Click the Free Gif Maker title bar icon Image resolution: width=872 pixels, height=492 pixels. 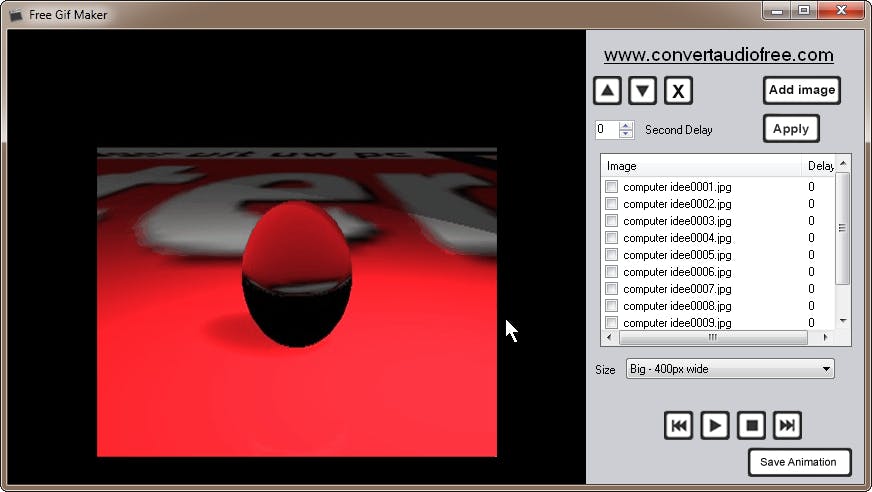click(x=17, y=15)
